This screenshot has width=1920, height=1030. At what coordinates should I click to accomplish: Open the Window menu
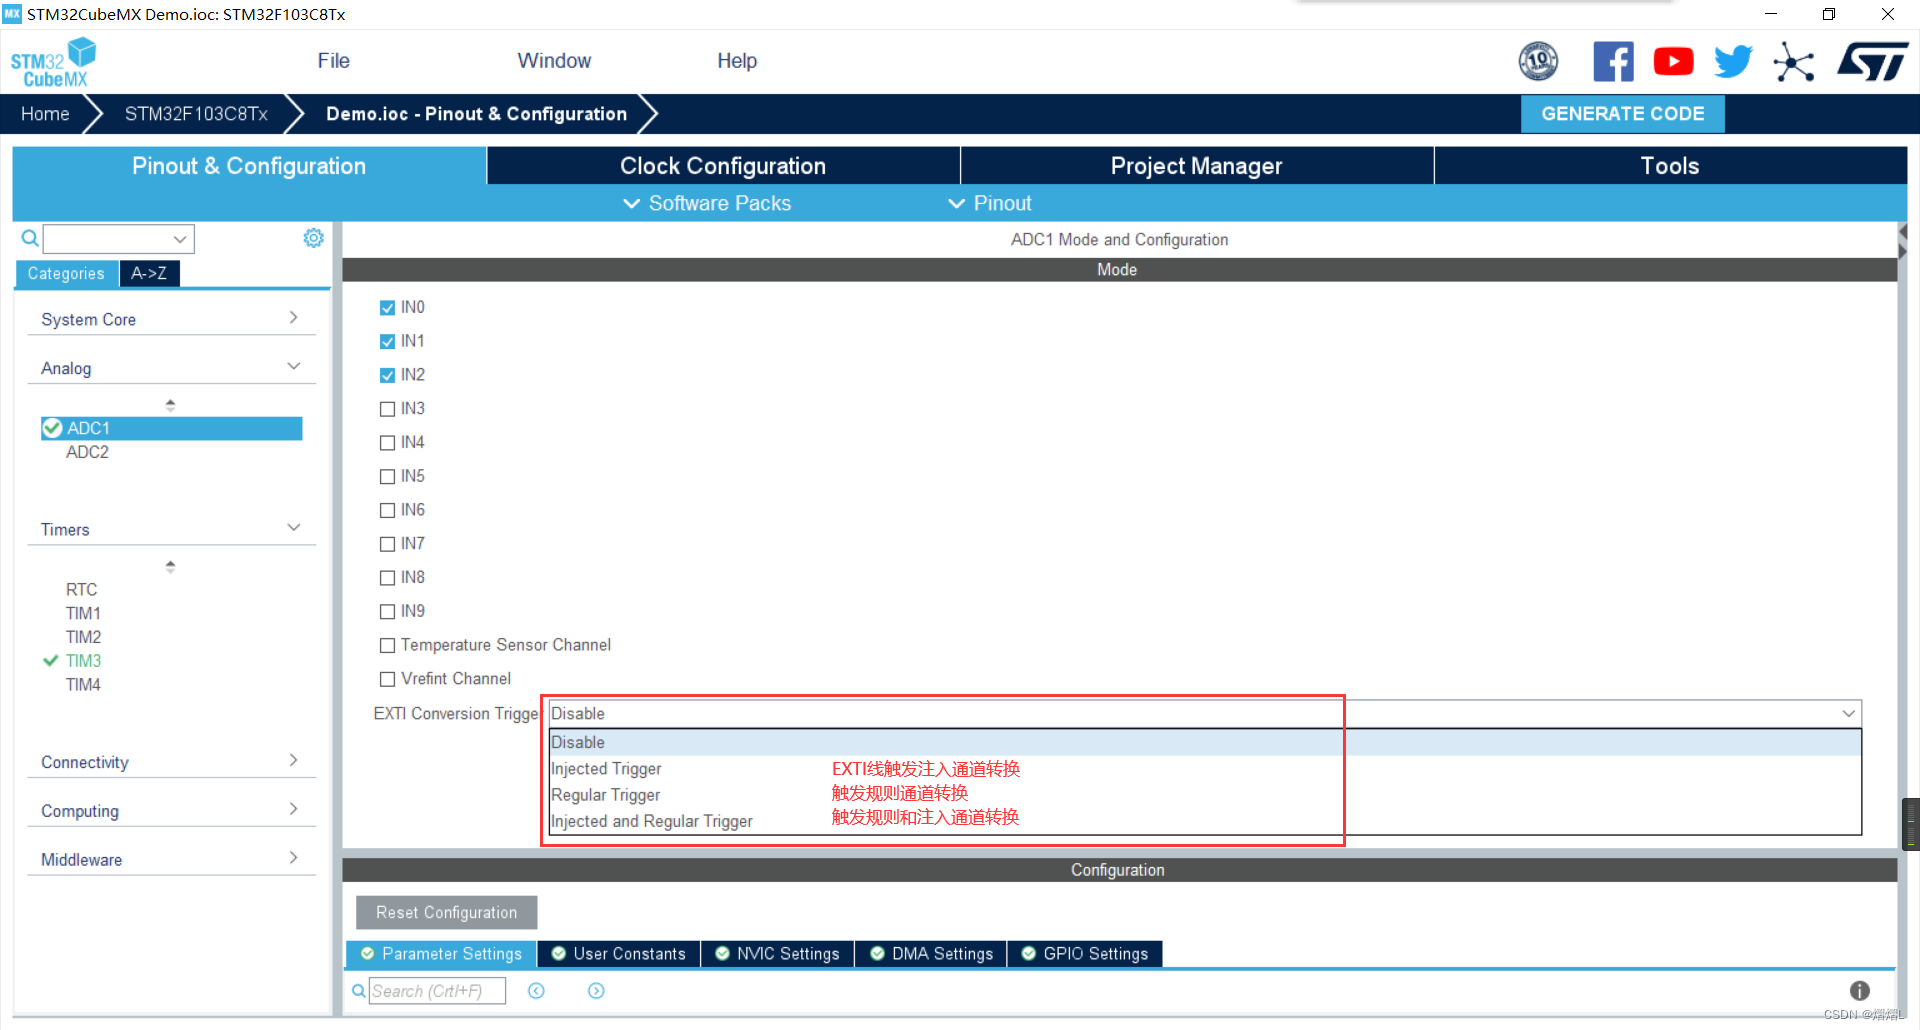(554, 61)
